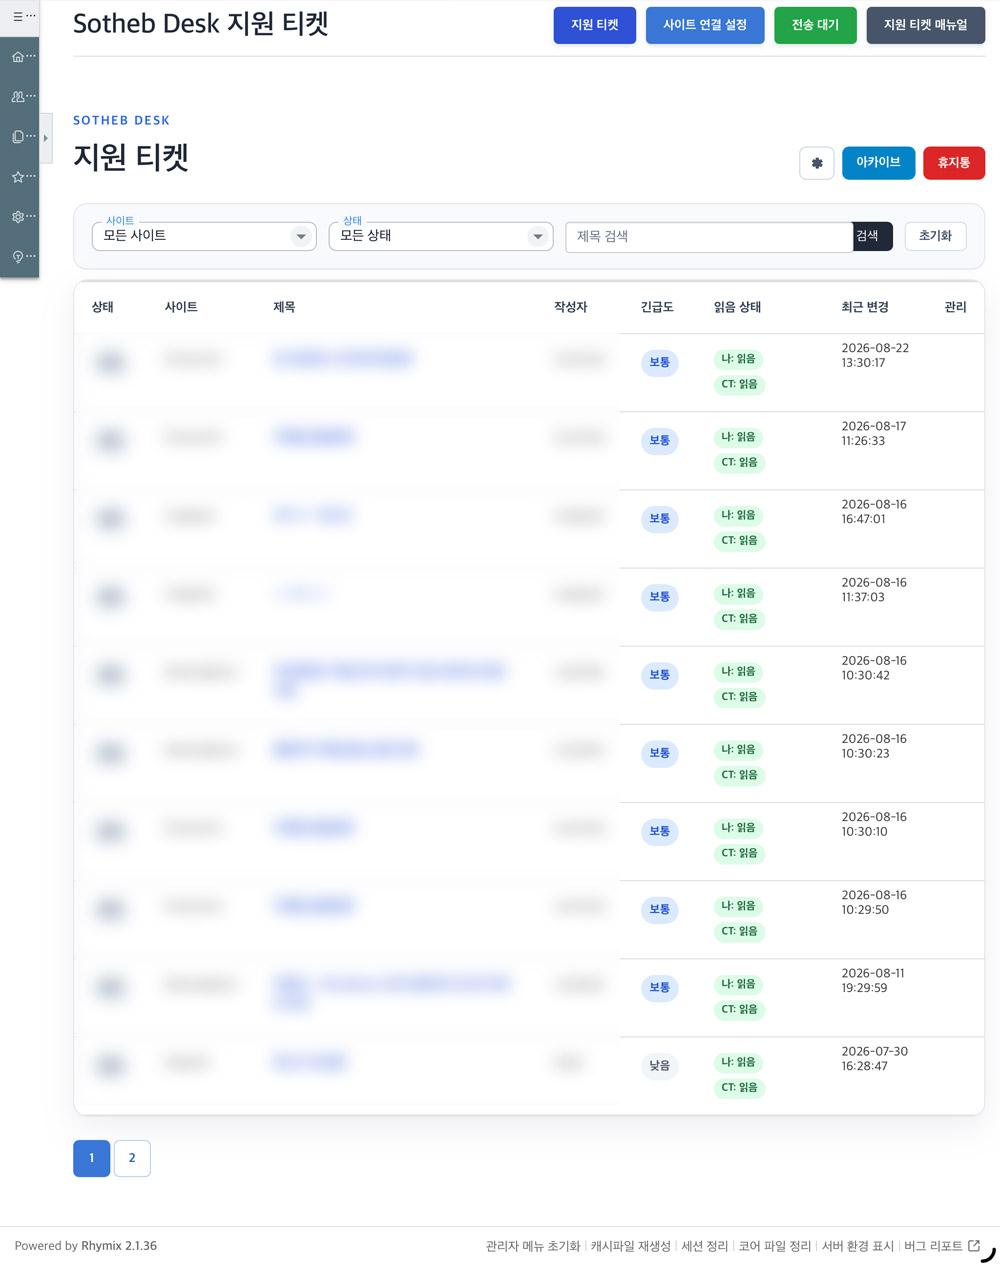1000x1267 pixels.
Task: Click the 아카이브 button
Action: coord(878,163)
